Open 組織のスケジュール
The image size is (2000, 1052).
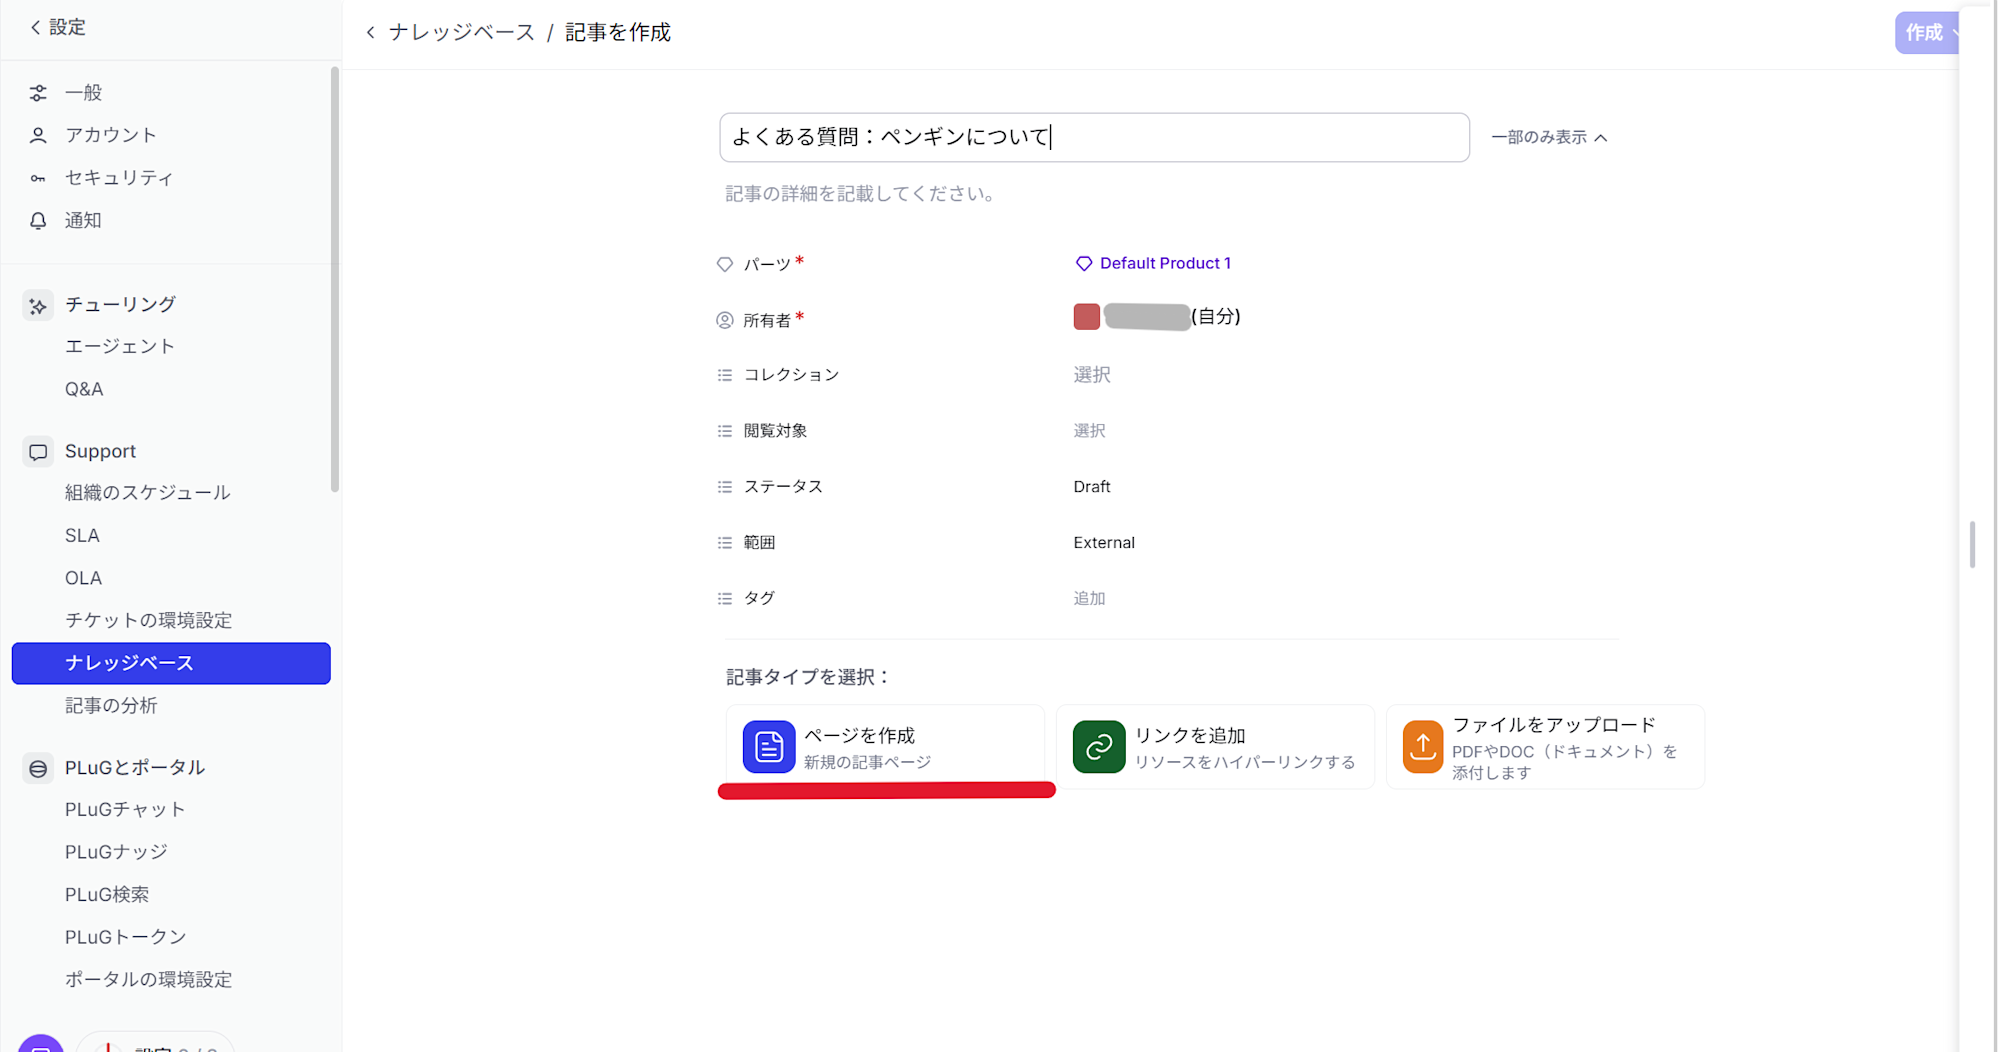pyautogui.click(x=148, y=493)
